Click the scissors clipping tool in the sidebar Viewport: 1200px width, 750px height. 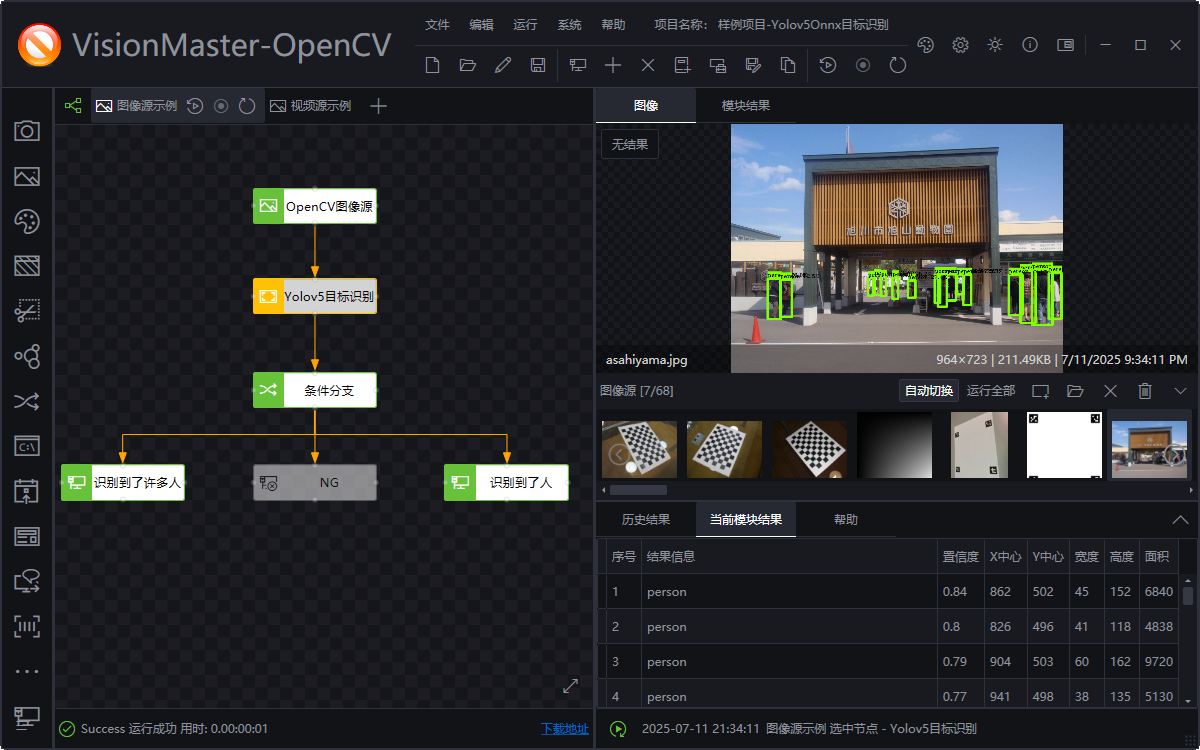tap(27, 311)
